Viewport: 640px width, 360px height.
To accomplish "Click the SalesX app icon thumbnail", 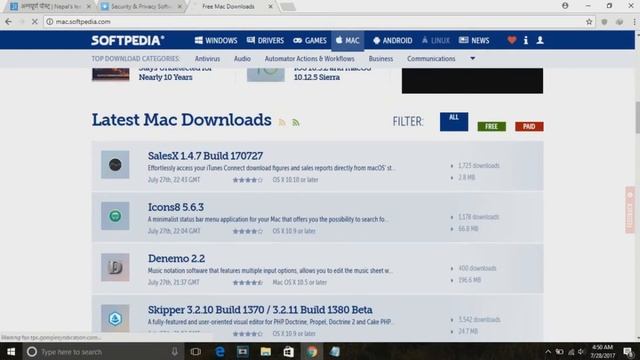I will tap(115, 164).
